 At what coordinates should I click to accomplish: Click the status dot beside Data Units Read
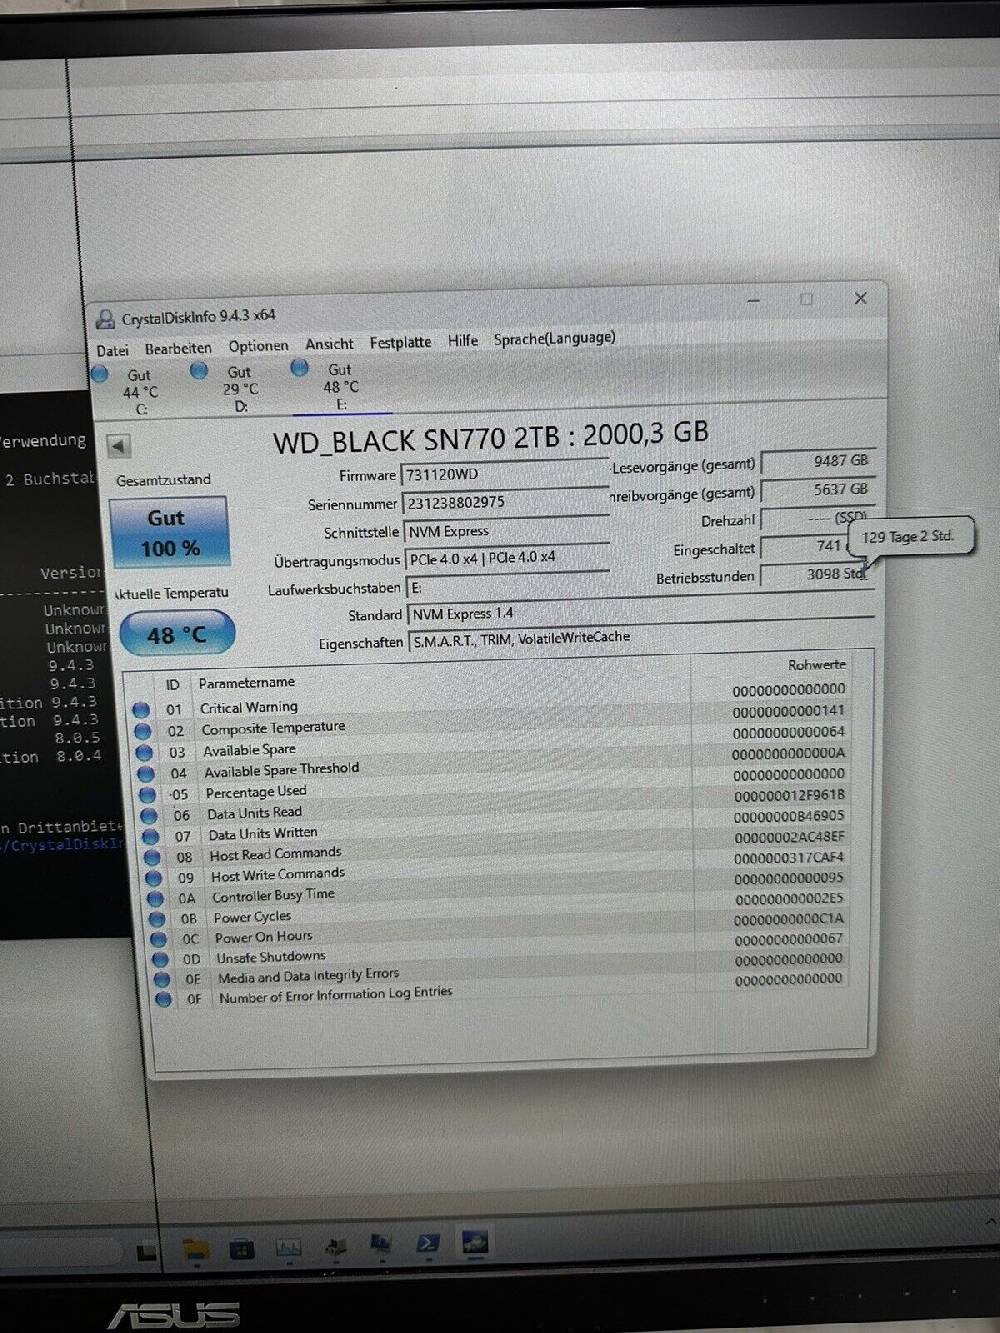(x=150, y=815)
